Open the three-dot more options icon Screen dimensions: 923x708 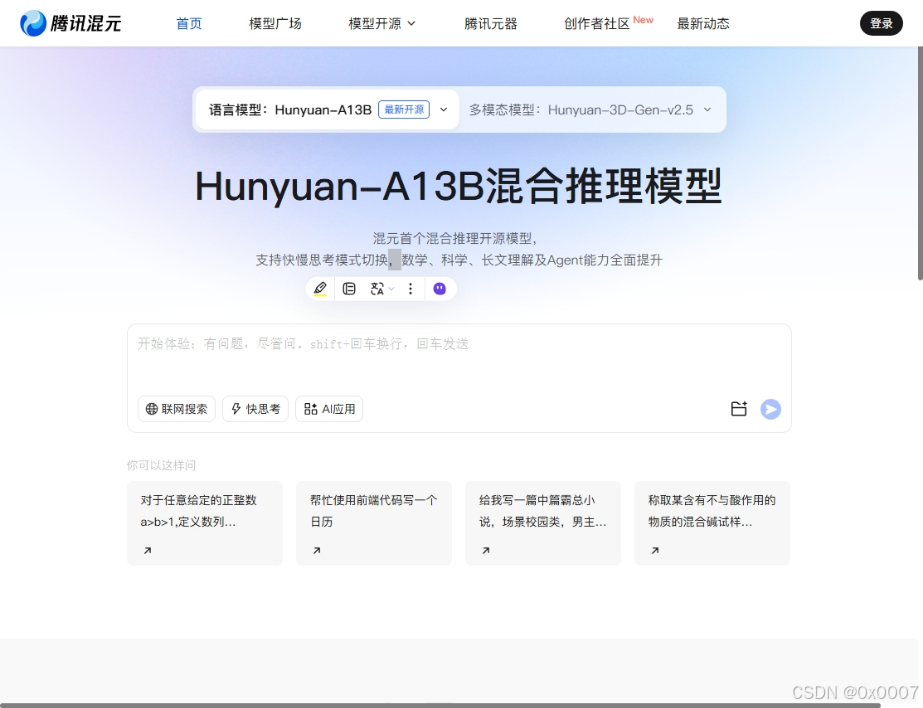411,289
